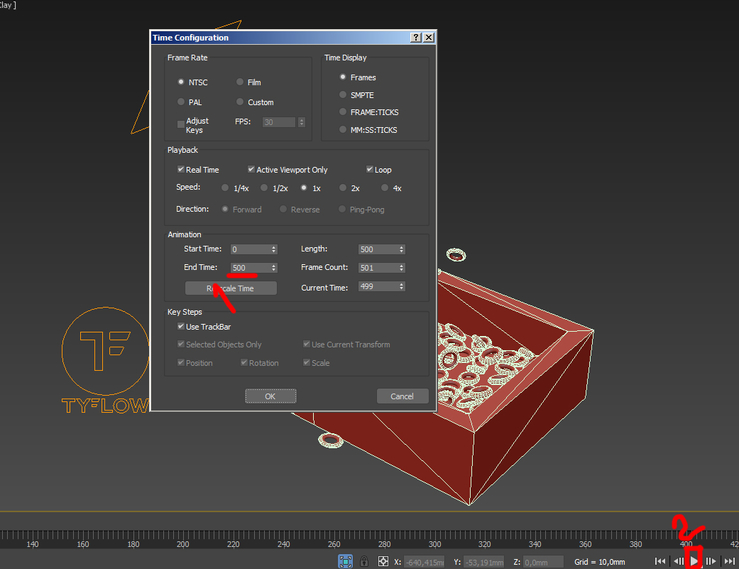739x569 pixels.
Task: Go to end frame playback button
Action: 730,561
